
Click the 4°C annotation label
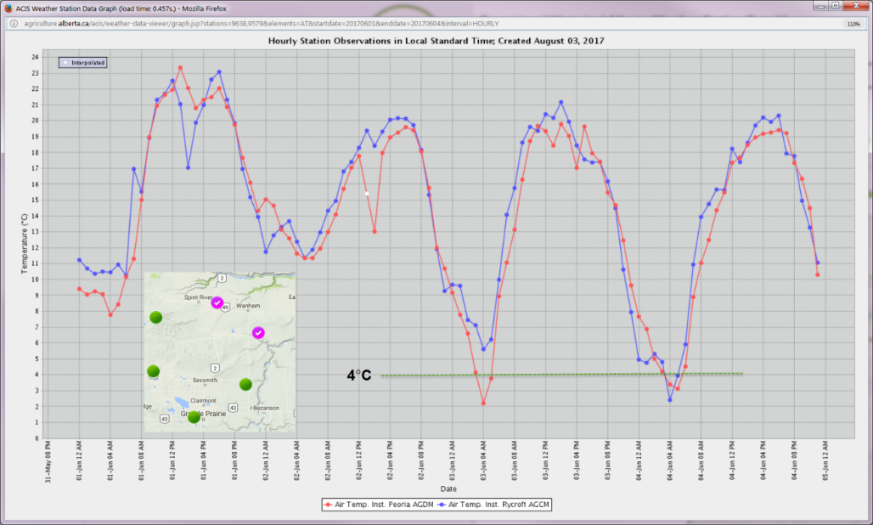pos(359,375)
